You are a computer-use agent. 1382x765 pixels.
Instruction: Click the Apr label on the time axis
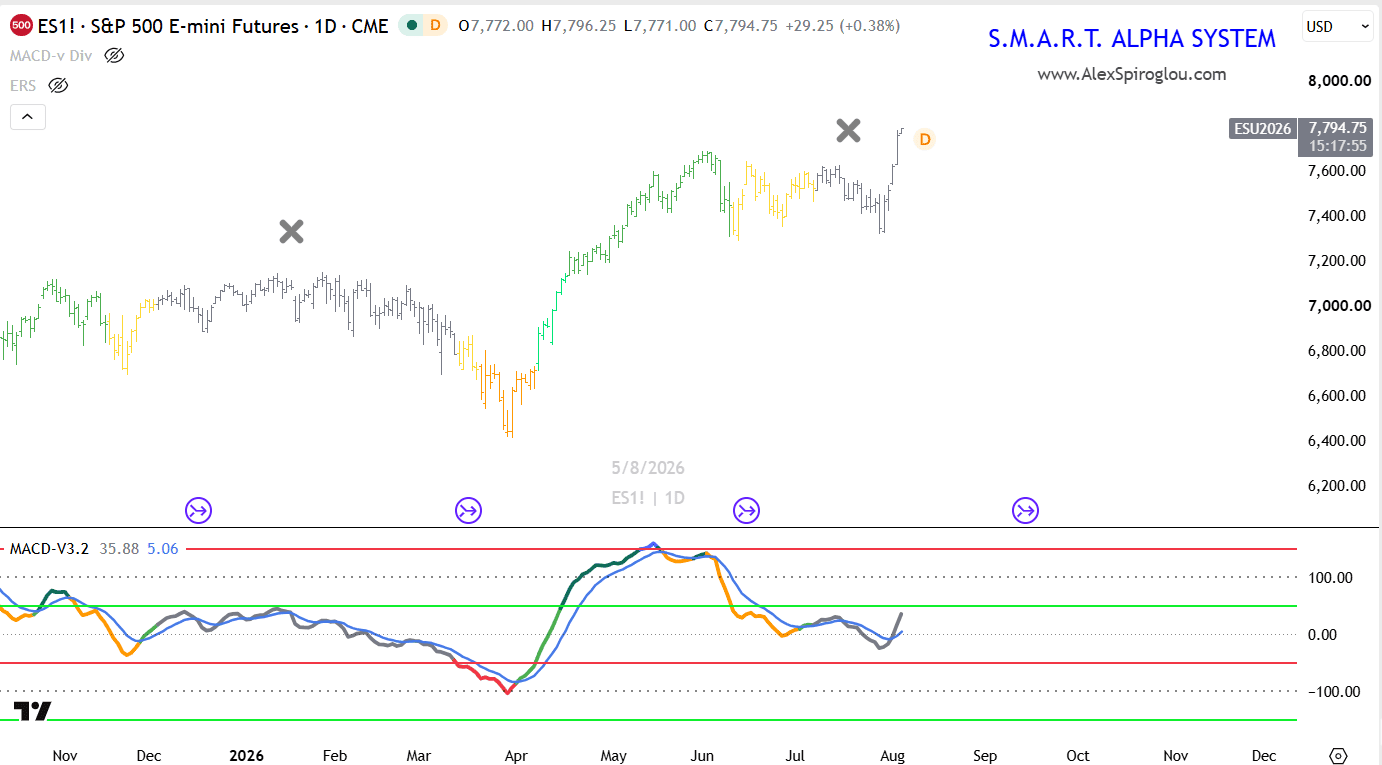[516, 756]
